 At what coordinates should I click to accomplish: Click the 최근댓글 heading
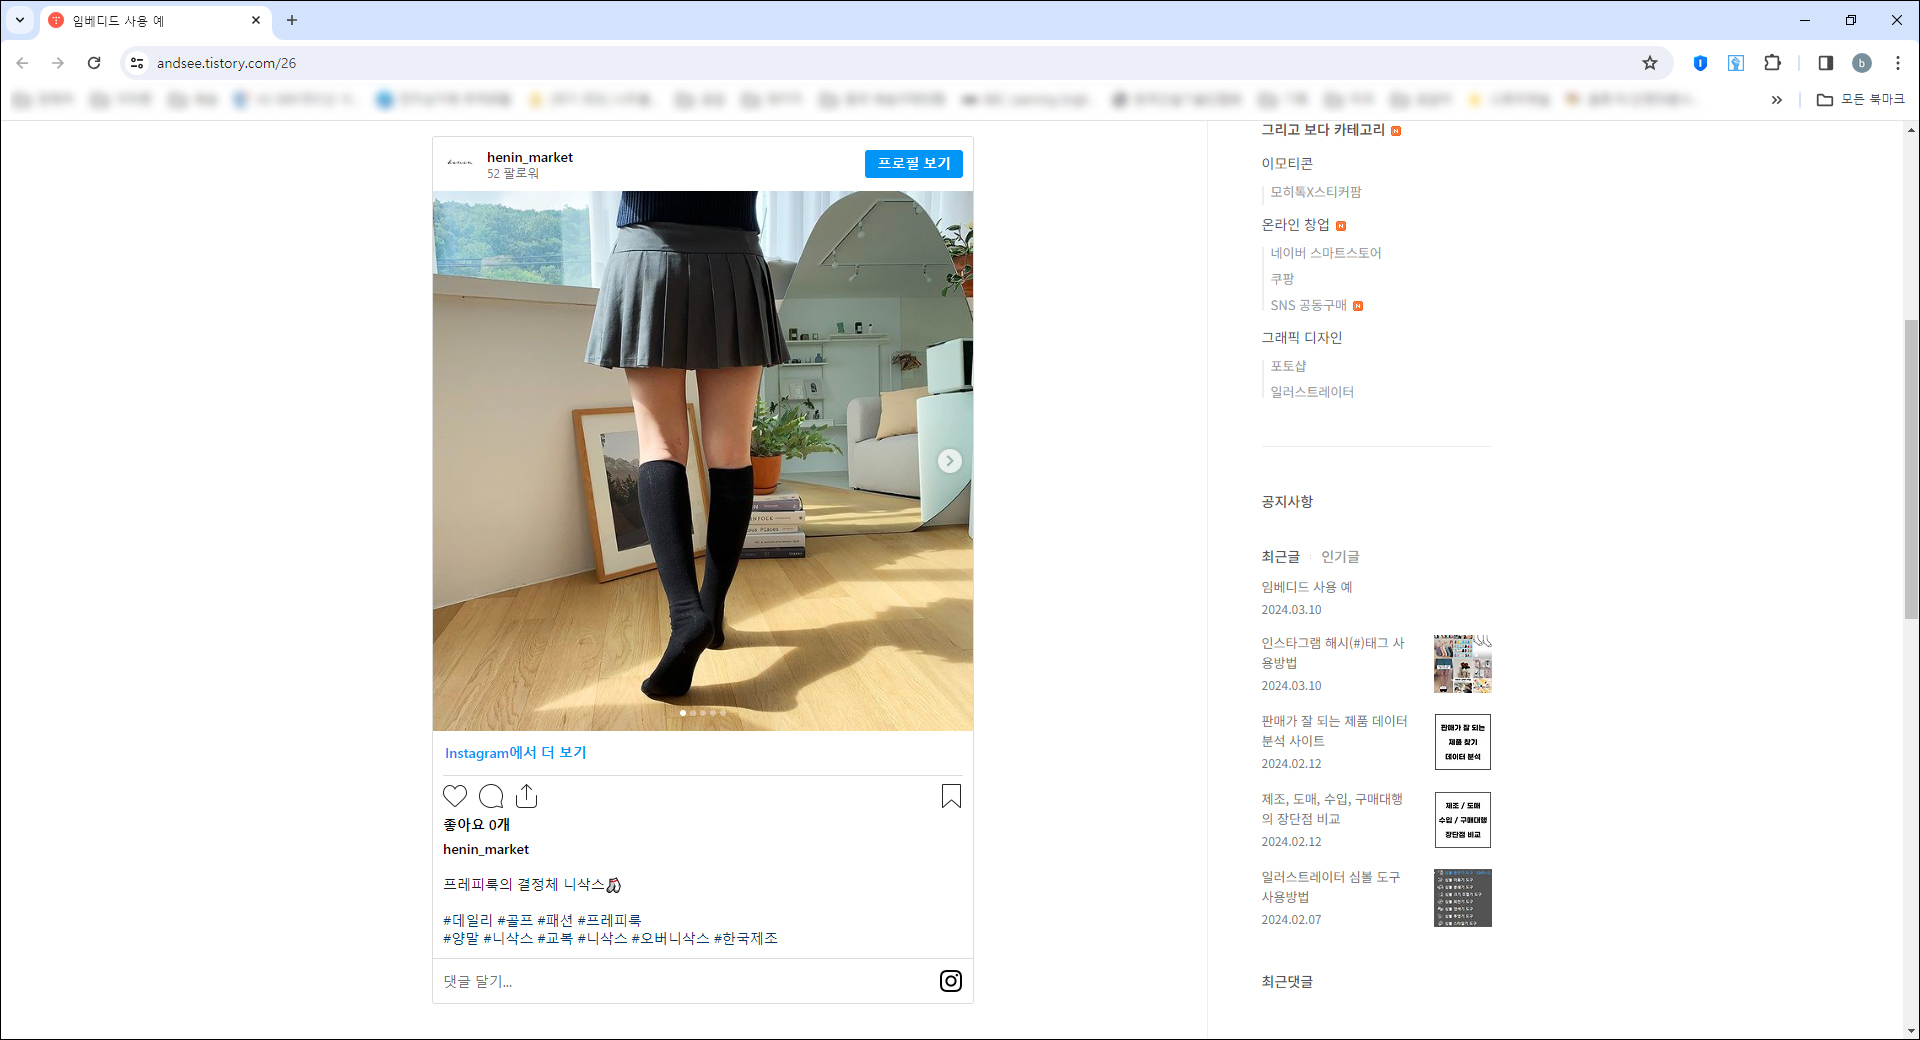(1287, 982)
